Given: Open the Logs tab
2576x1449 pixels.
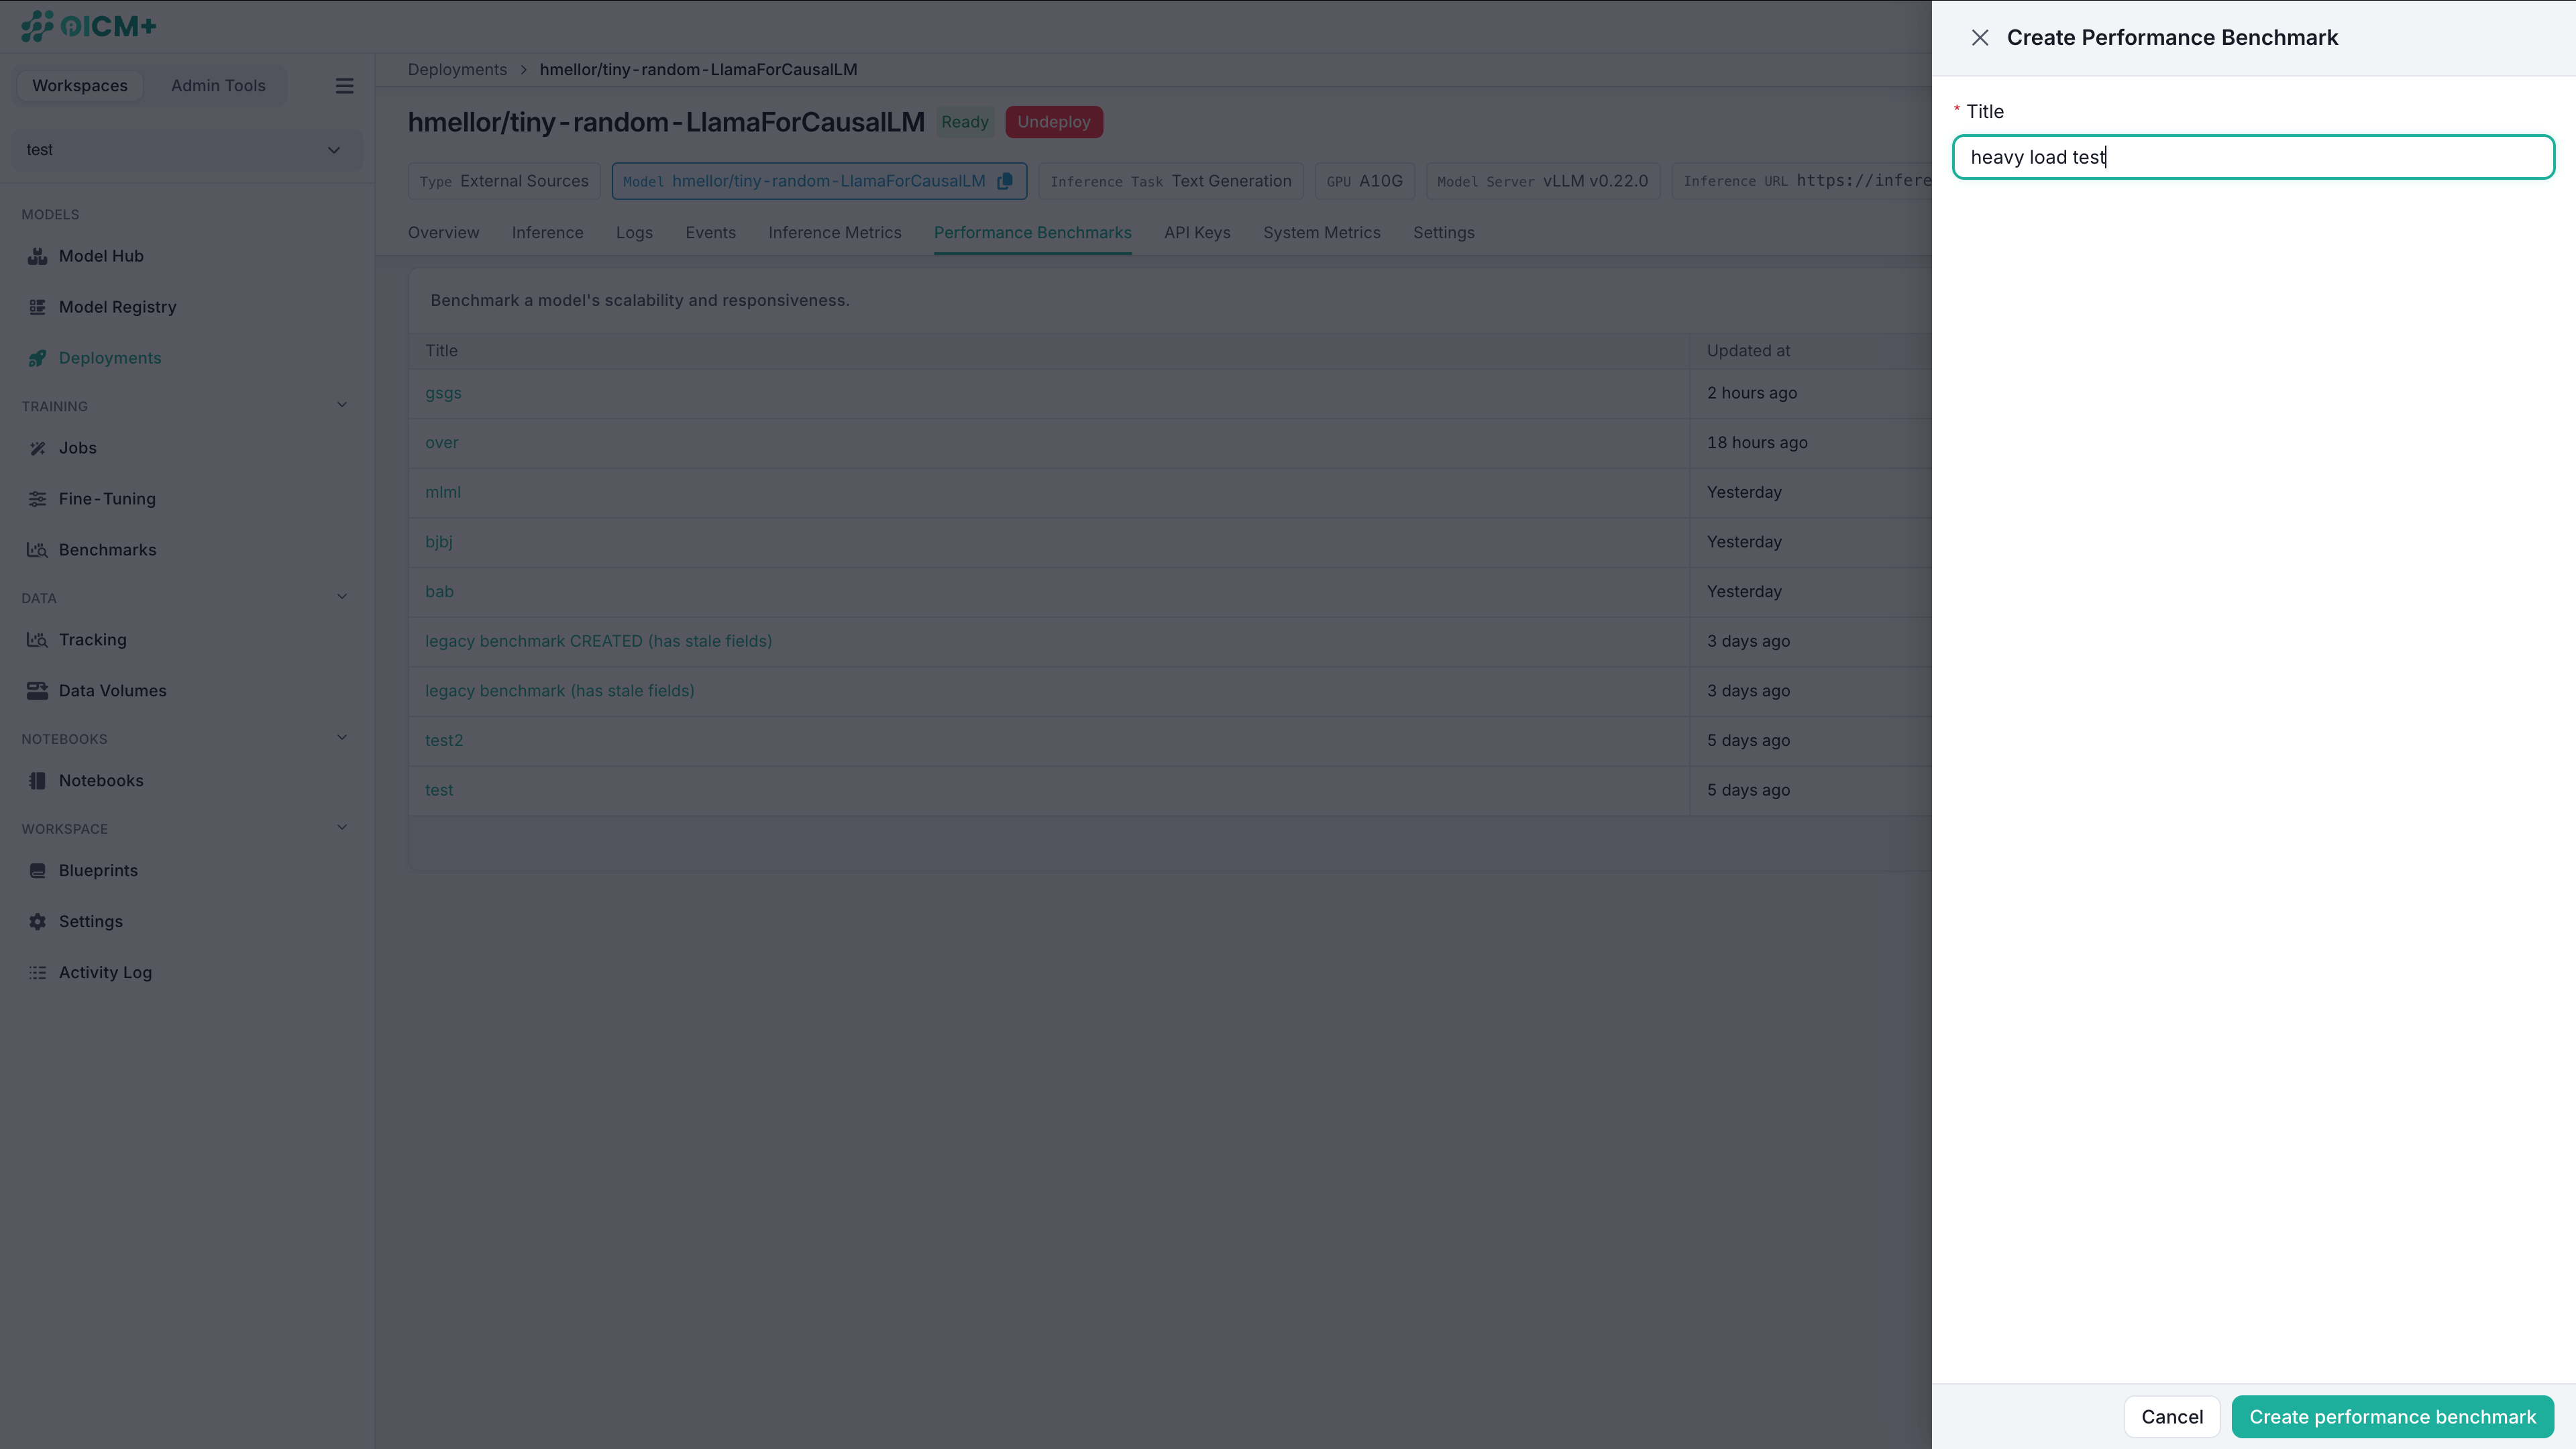Looking at the screenshot, I should click(634, 233).
